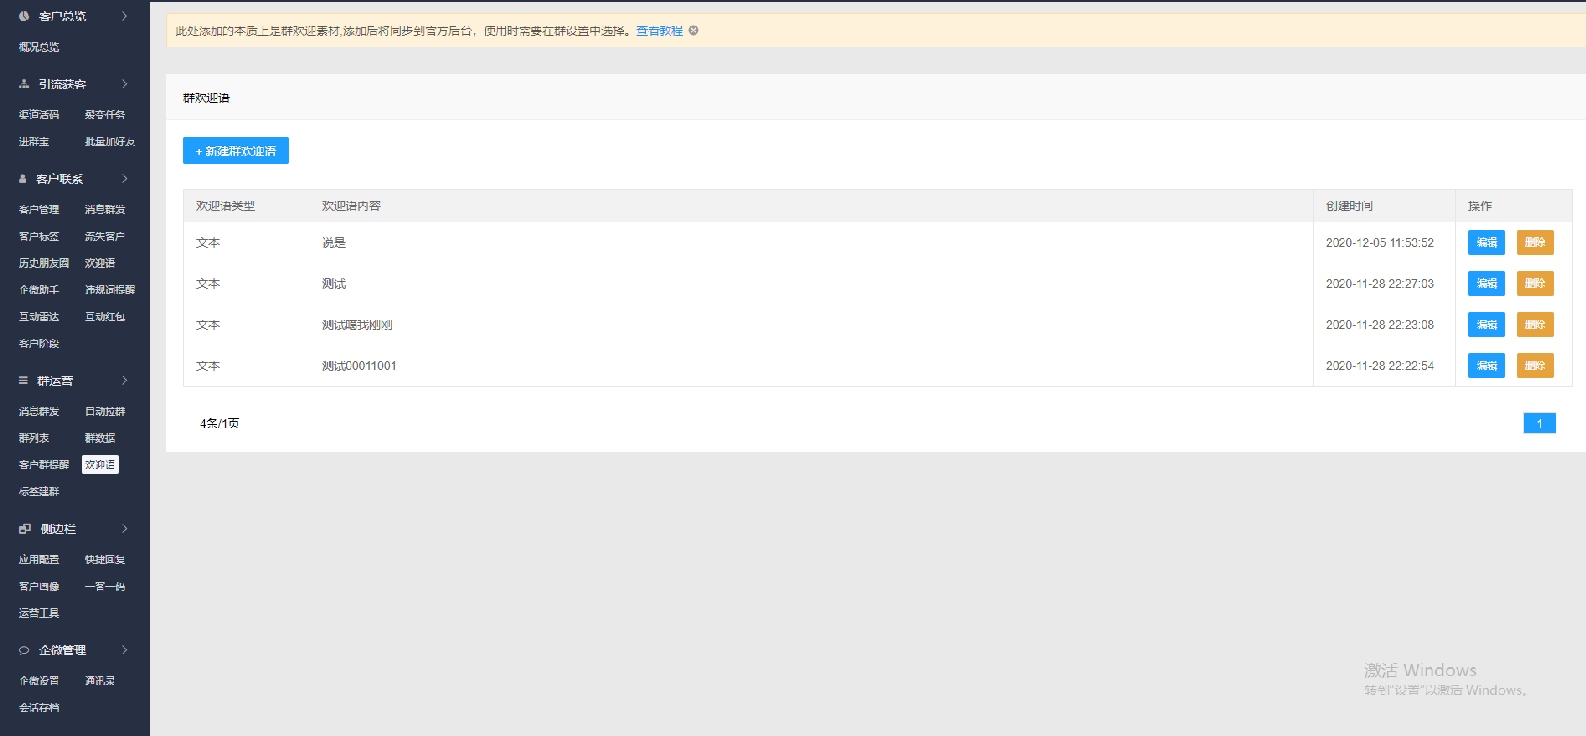Open 消息群发 under 客户联系
The height and width of the screenshot is (736, 1586).
click(x=105, y=210)
